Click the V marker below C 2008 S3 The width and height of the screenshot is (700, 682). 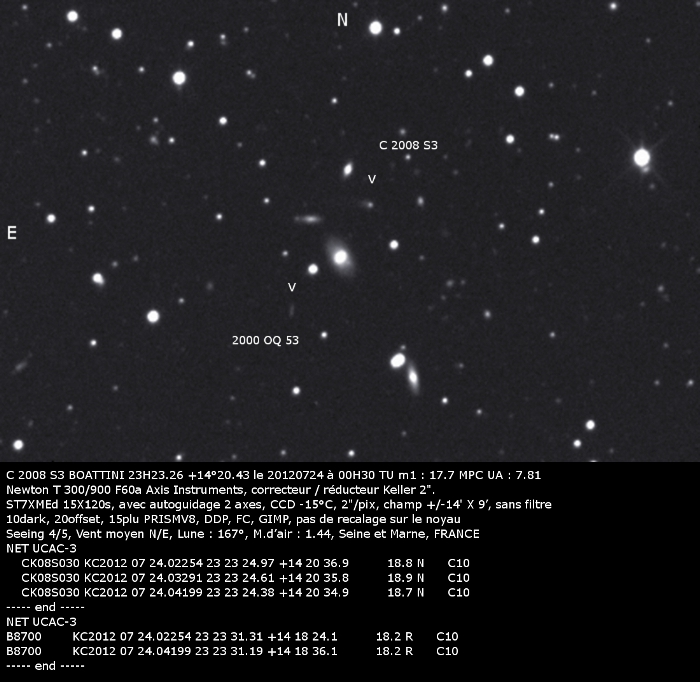[372, 180]
